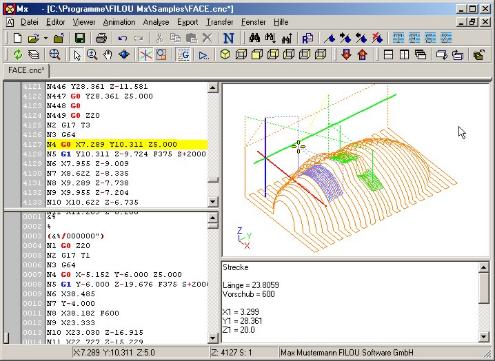Viewport: 495px width, 361px height.
Task: Open a file with the open folder icon
Action: 33,38
